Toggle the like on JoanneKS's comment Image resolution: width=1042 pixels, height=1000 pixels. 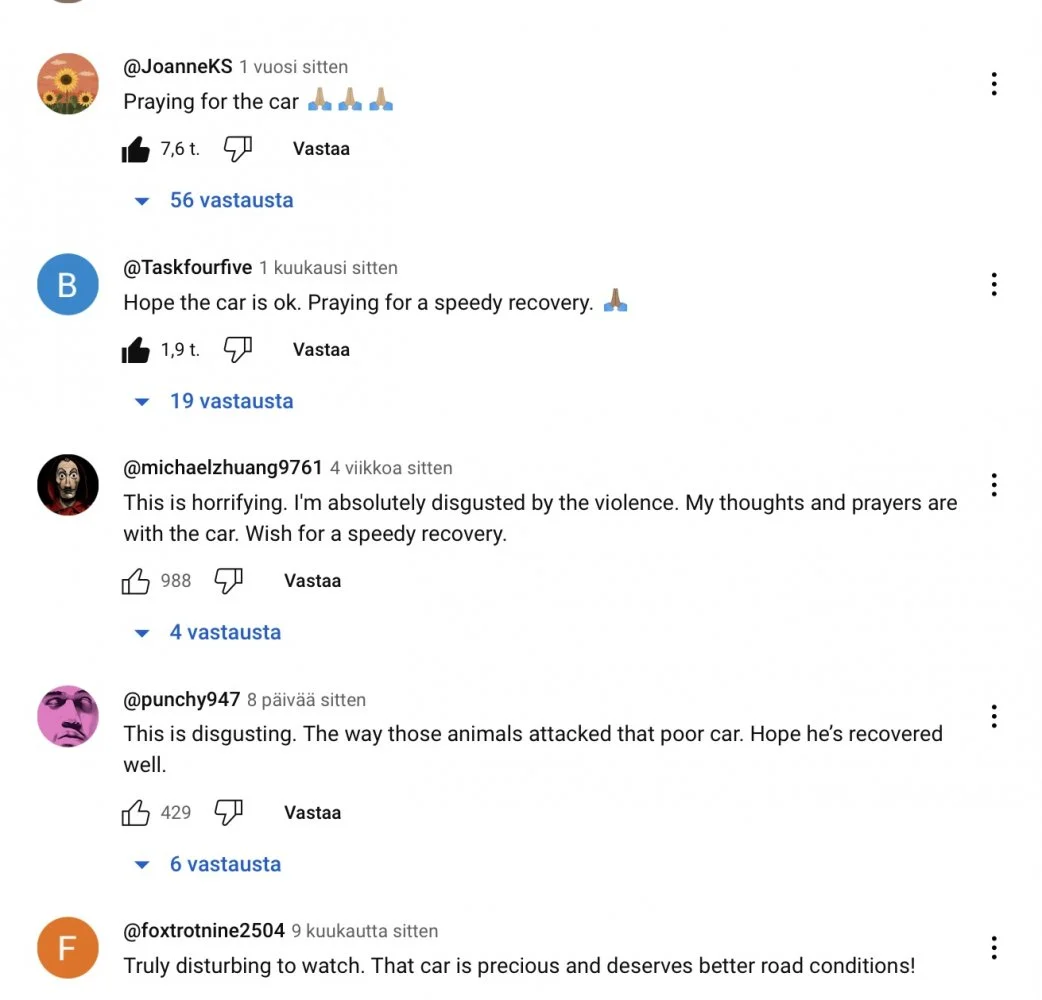click(x=136, y=149)
